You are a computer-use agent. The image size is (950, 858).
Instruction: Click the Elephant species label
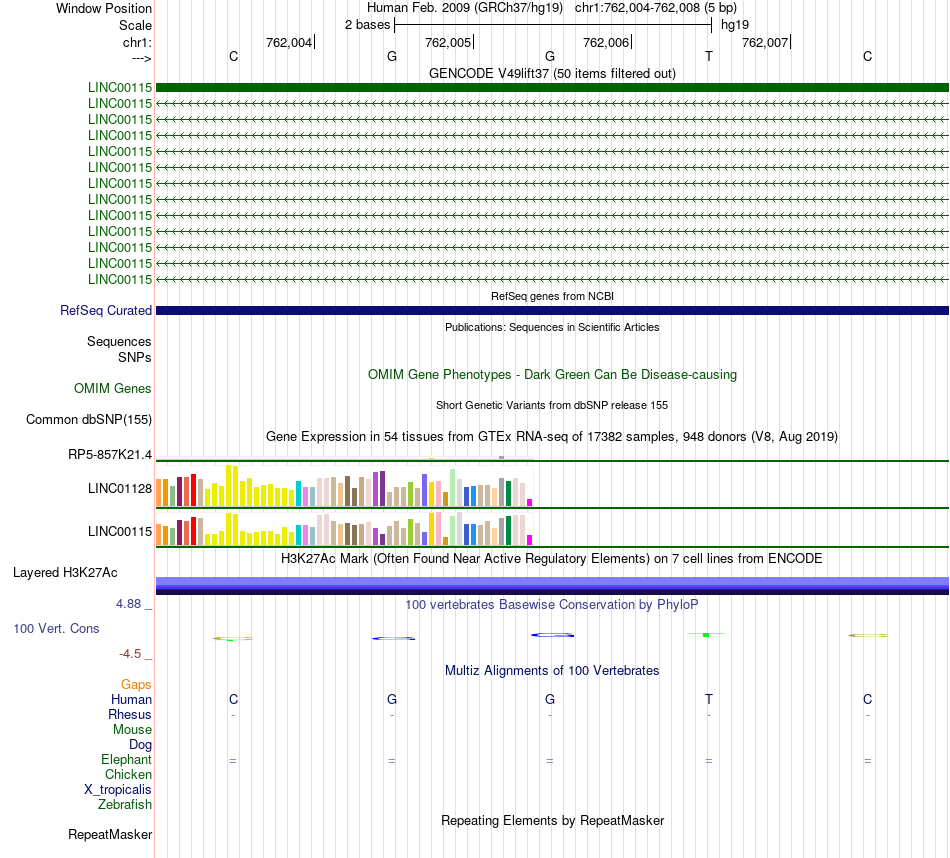coord(126,759)
